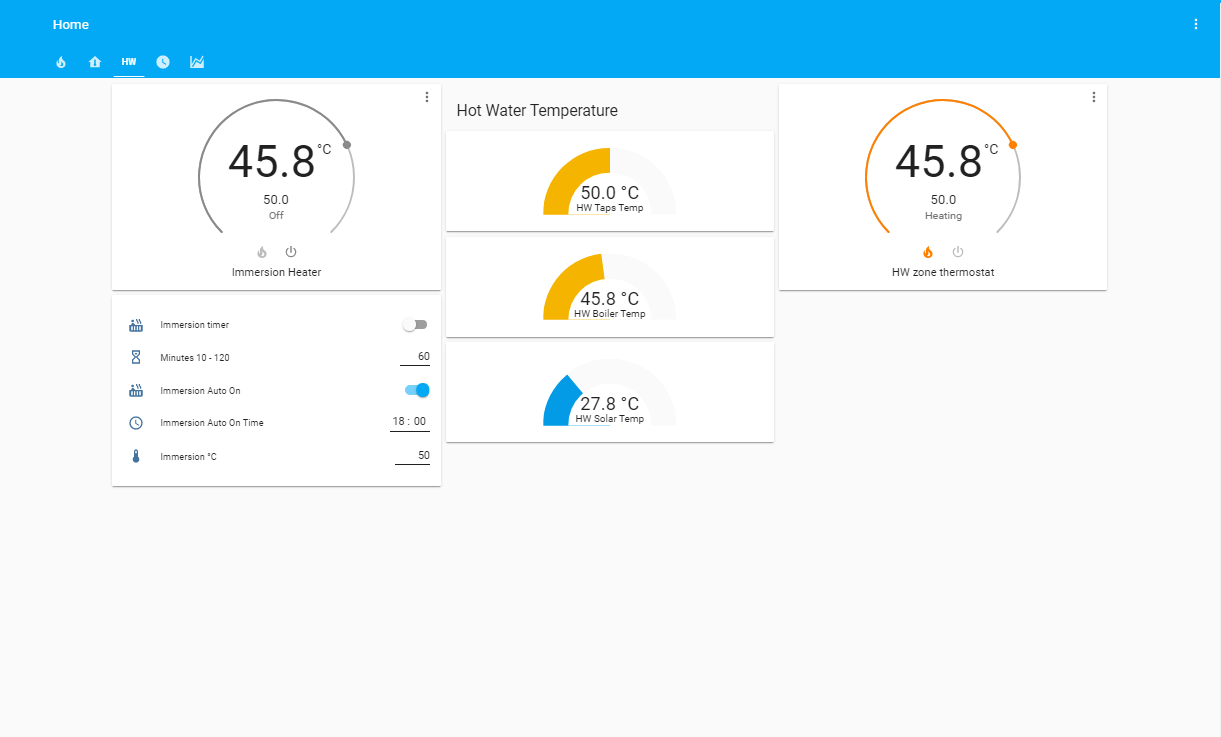Click the Immersion timer label

[x=195, y=325]
